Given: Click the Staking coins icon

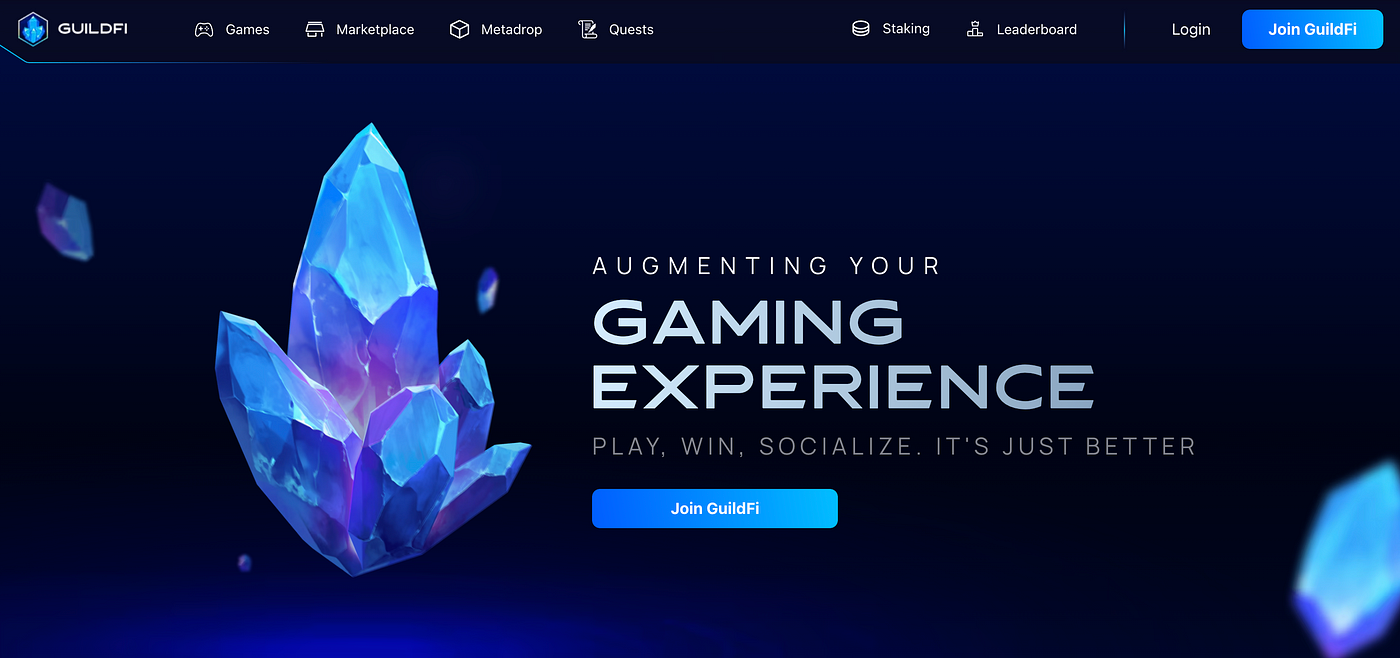Looking at the screenshot, I should pos(860,29).
